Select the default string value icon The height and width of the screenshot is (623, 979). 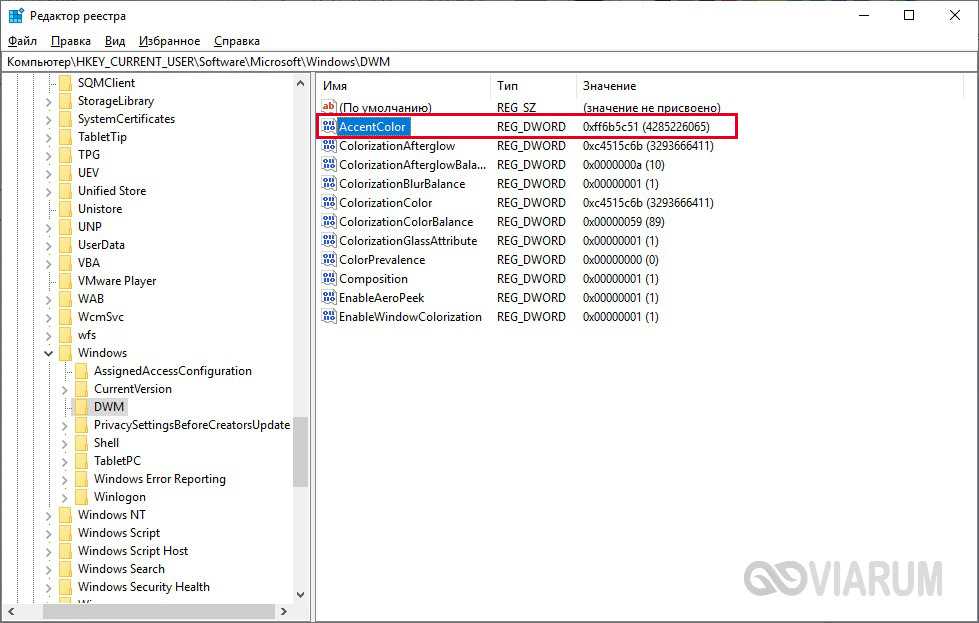(x=329, y=107)
